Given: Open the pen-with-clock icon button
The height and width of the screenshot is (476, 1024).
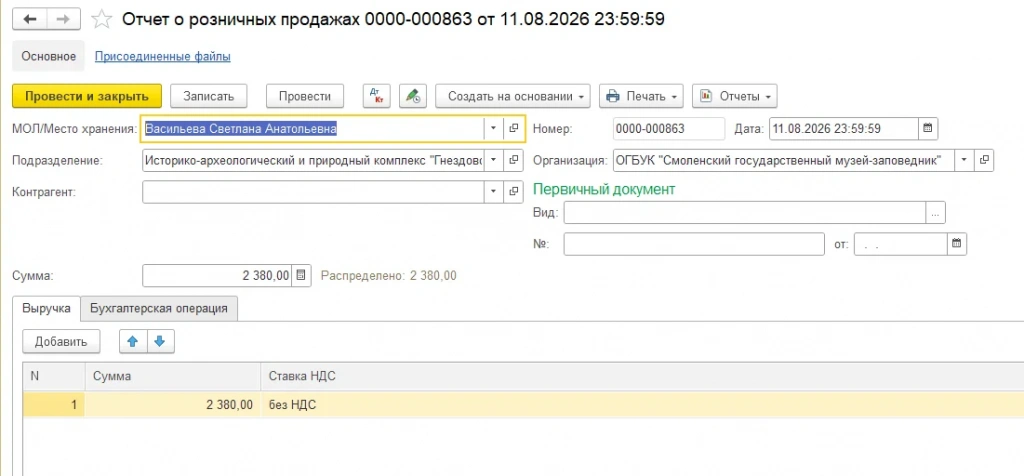Looking at the screenshot, I should [412, 96].
